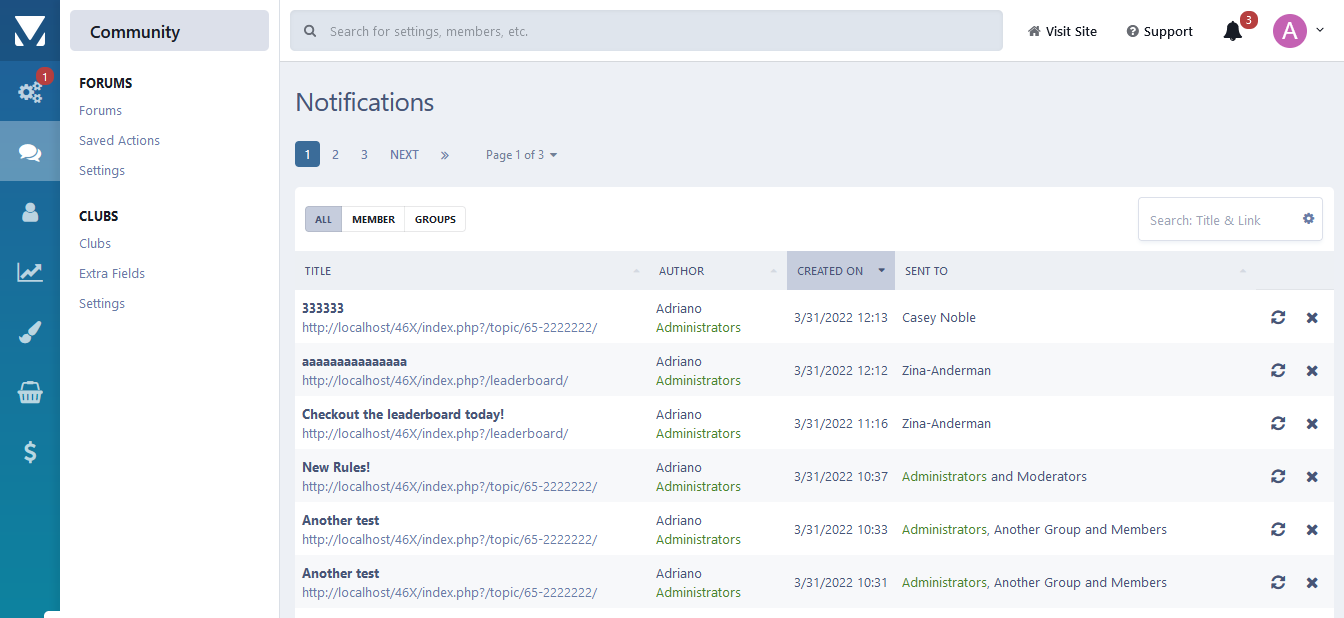The width and height of the screenshot is (1344, 618).
Task: Select the Community speech bubbles sidebar icon
Action: (x=30, y=152)
